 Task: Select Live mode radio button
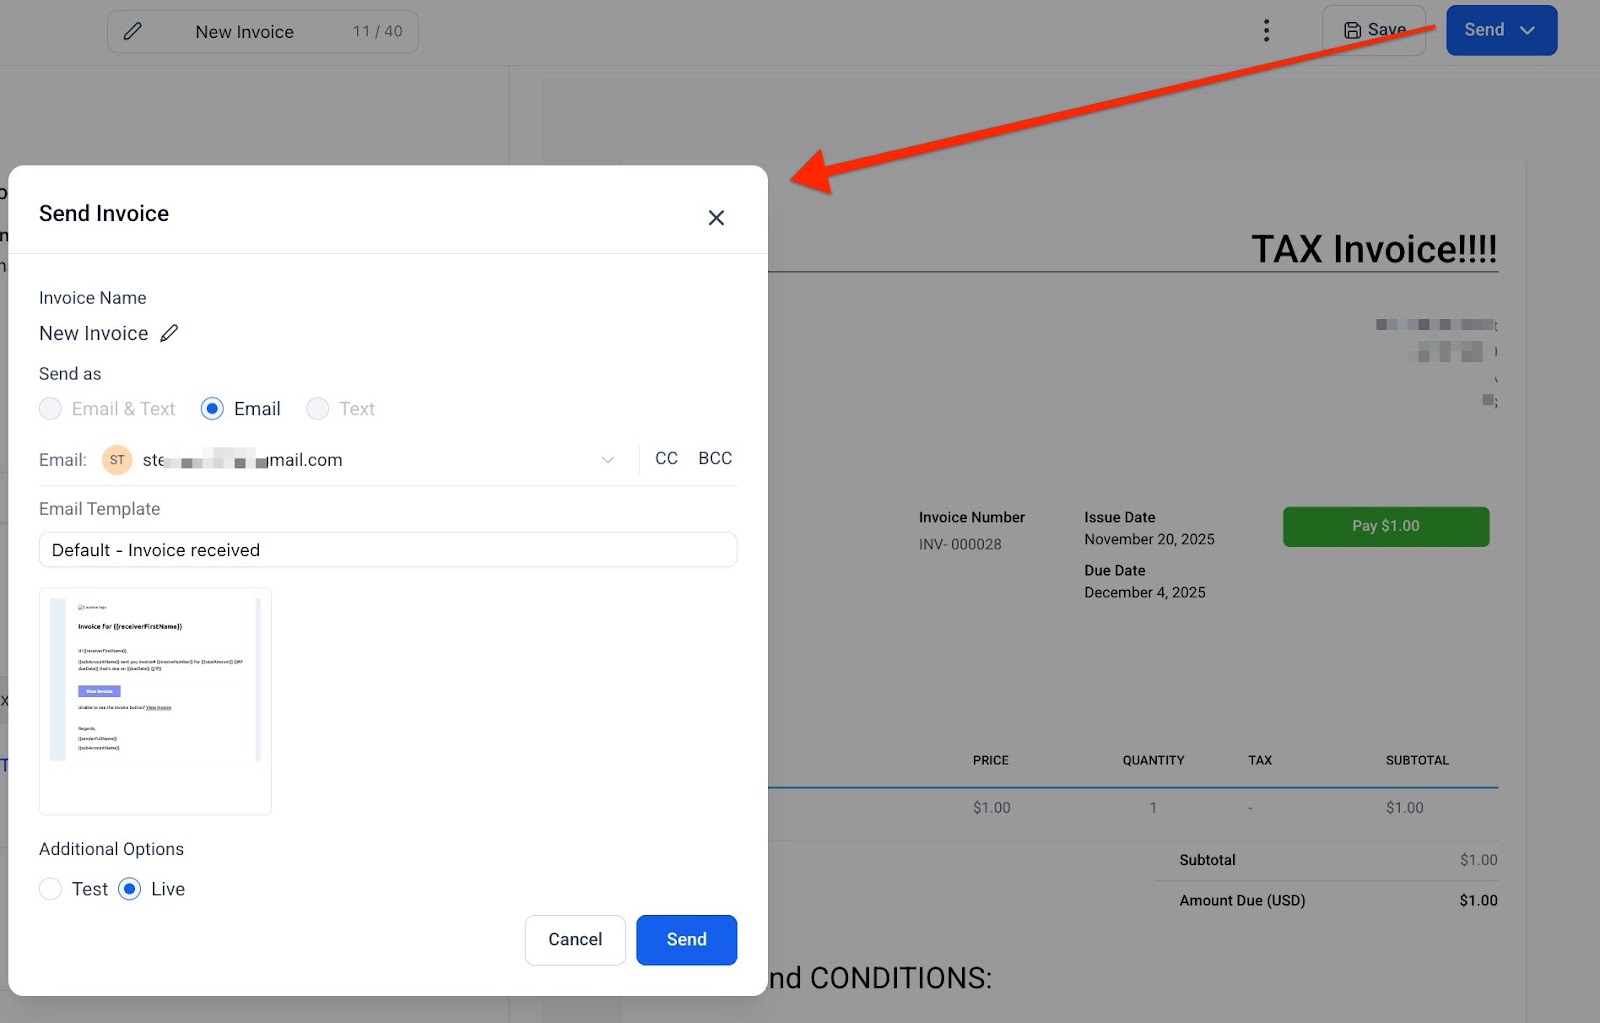[130, 889]
